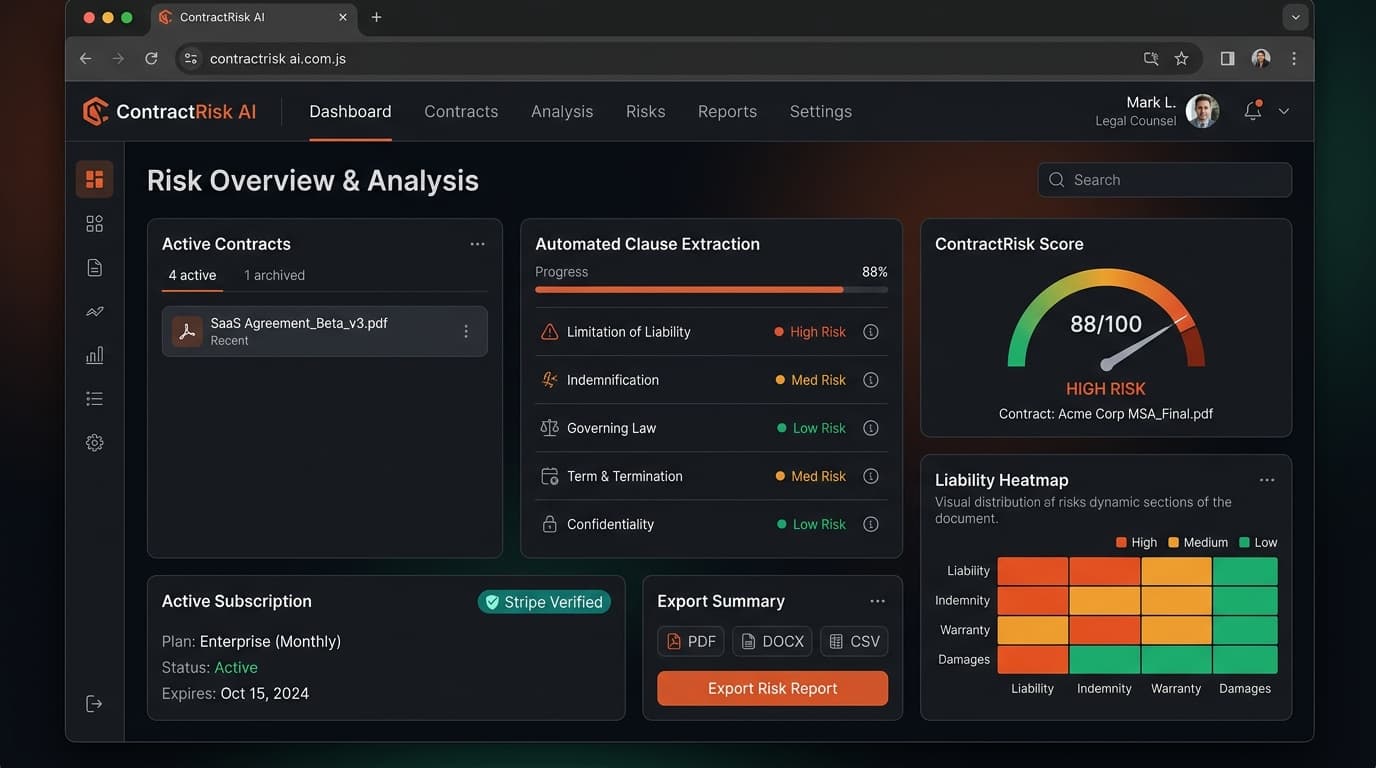The image size is (1376, 768).
Task: Open the Risks menu item
Action: (645, 111)
